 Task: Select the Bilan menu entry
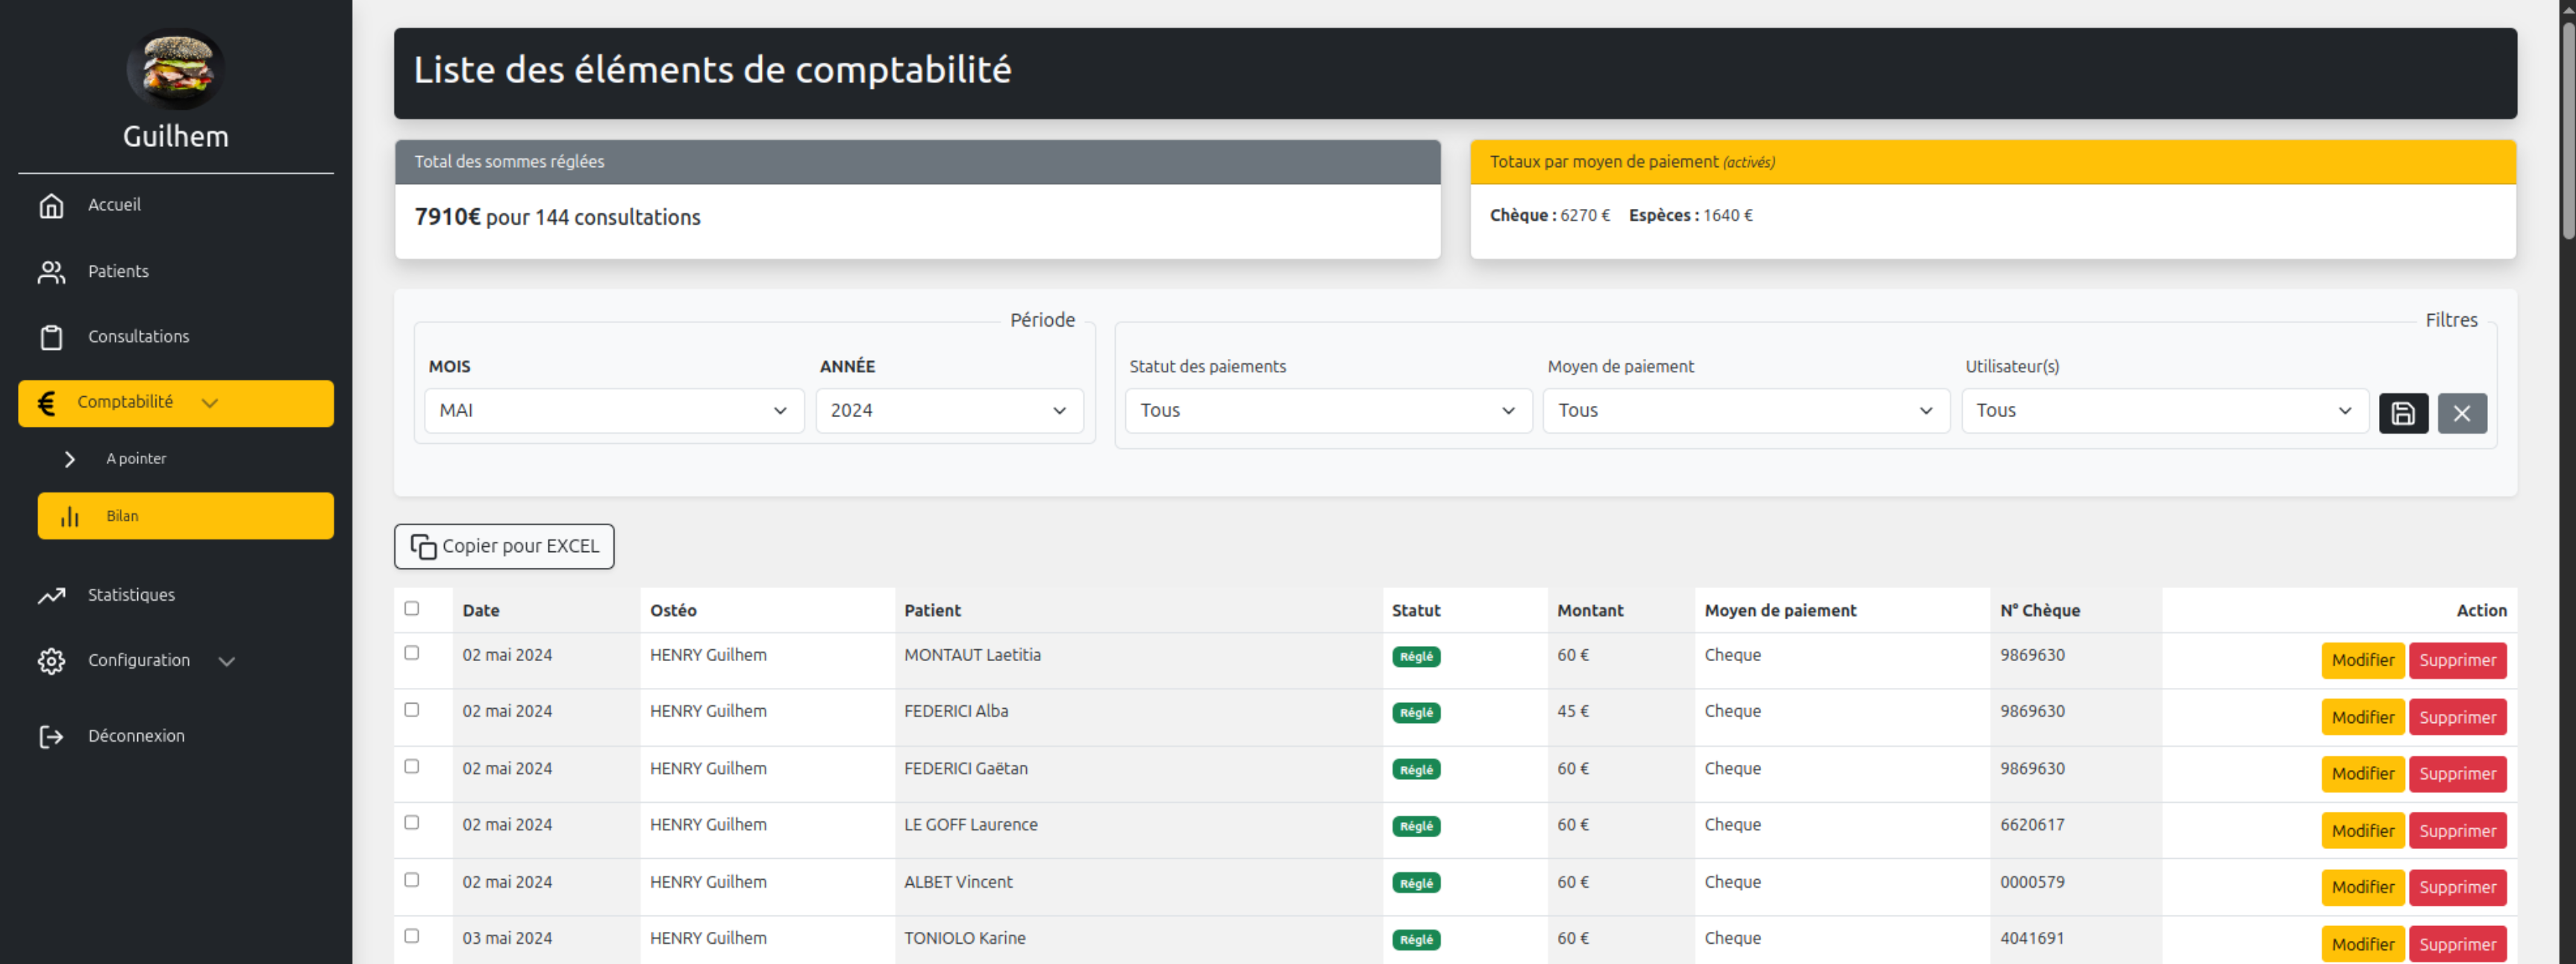pos(186,516)
